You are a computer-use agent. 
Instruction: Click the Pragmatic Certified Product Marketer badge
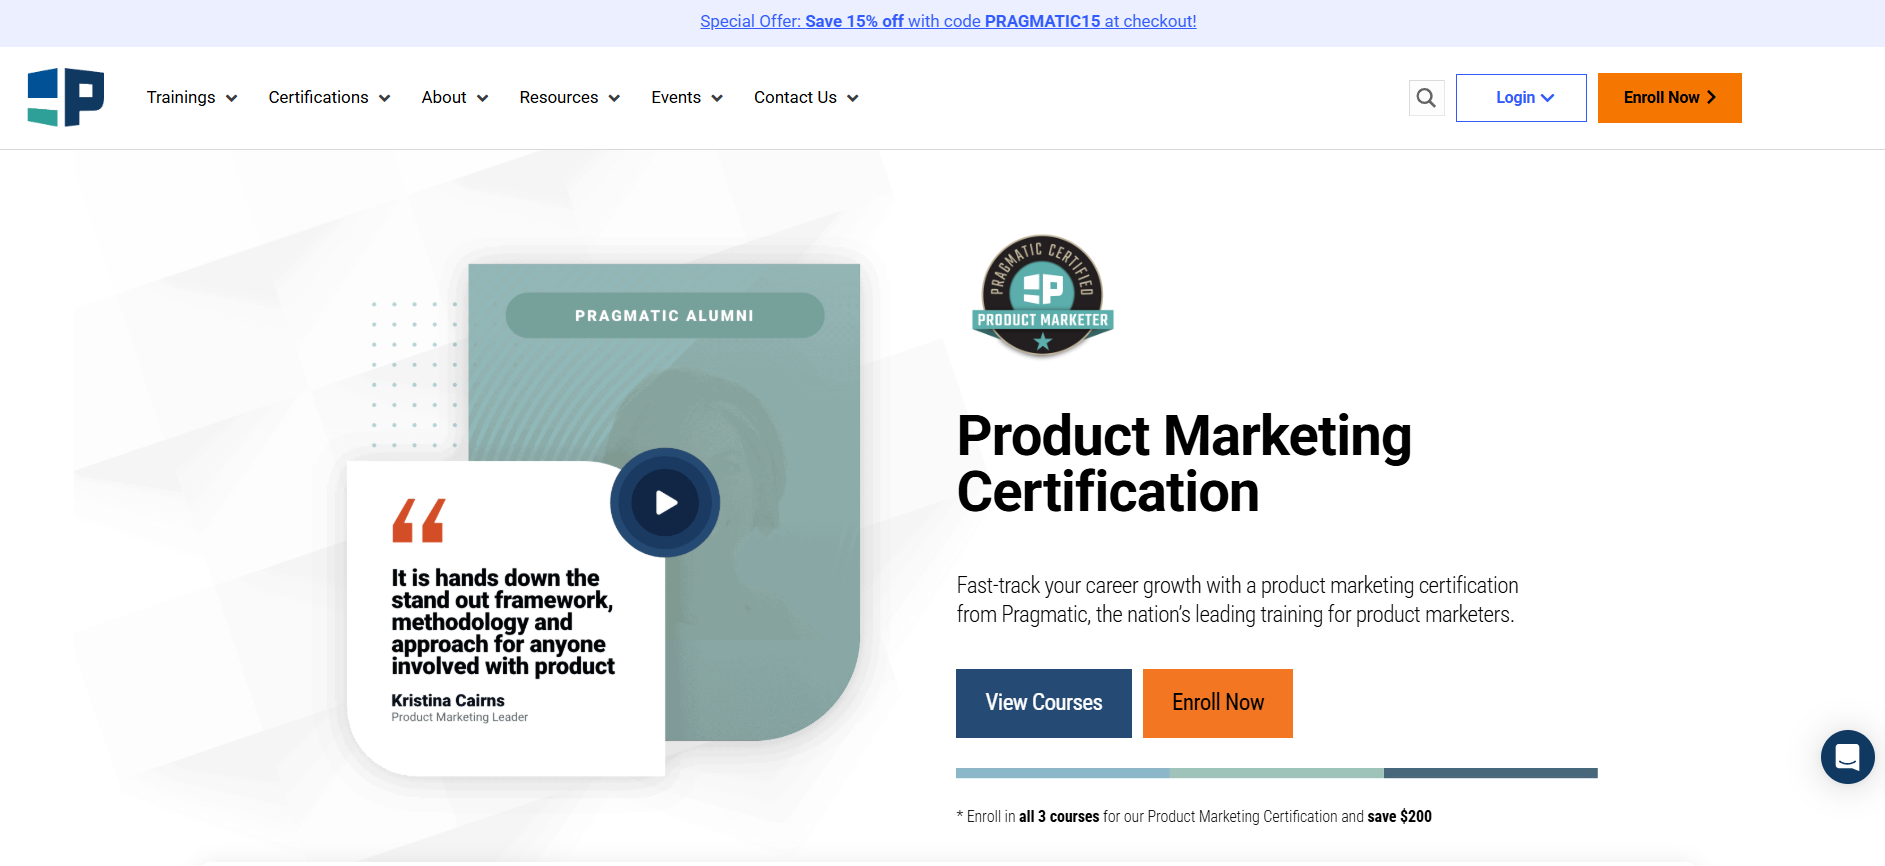tap(1043, 296)
